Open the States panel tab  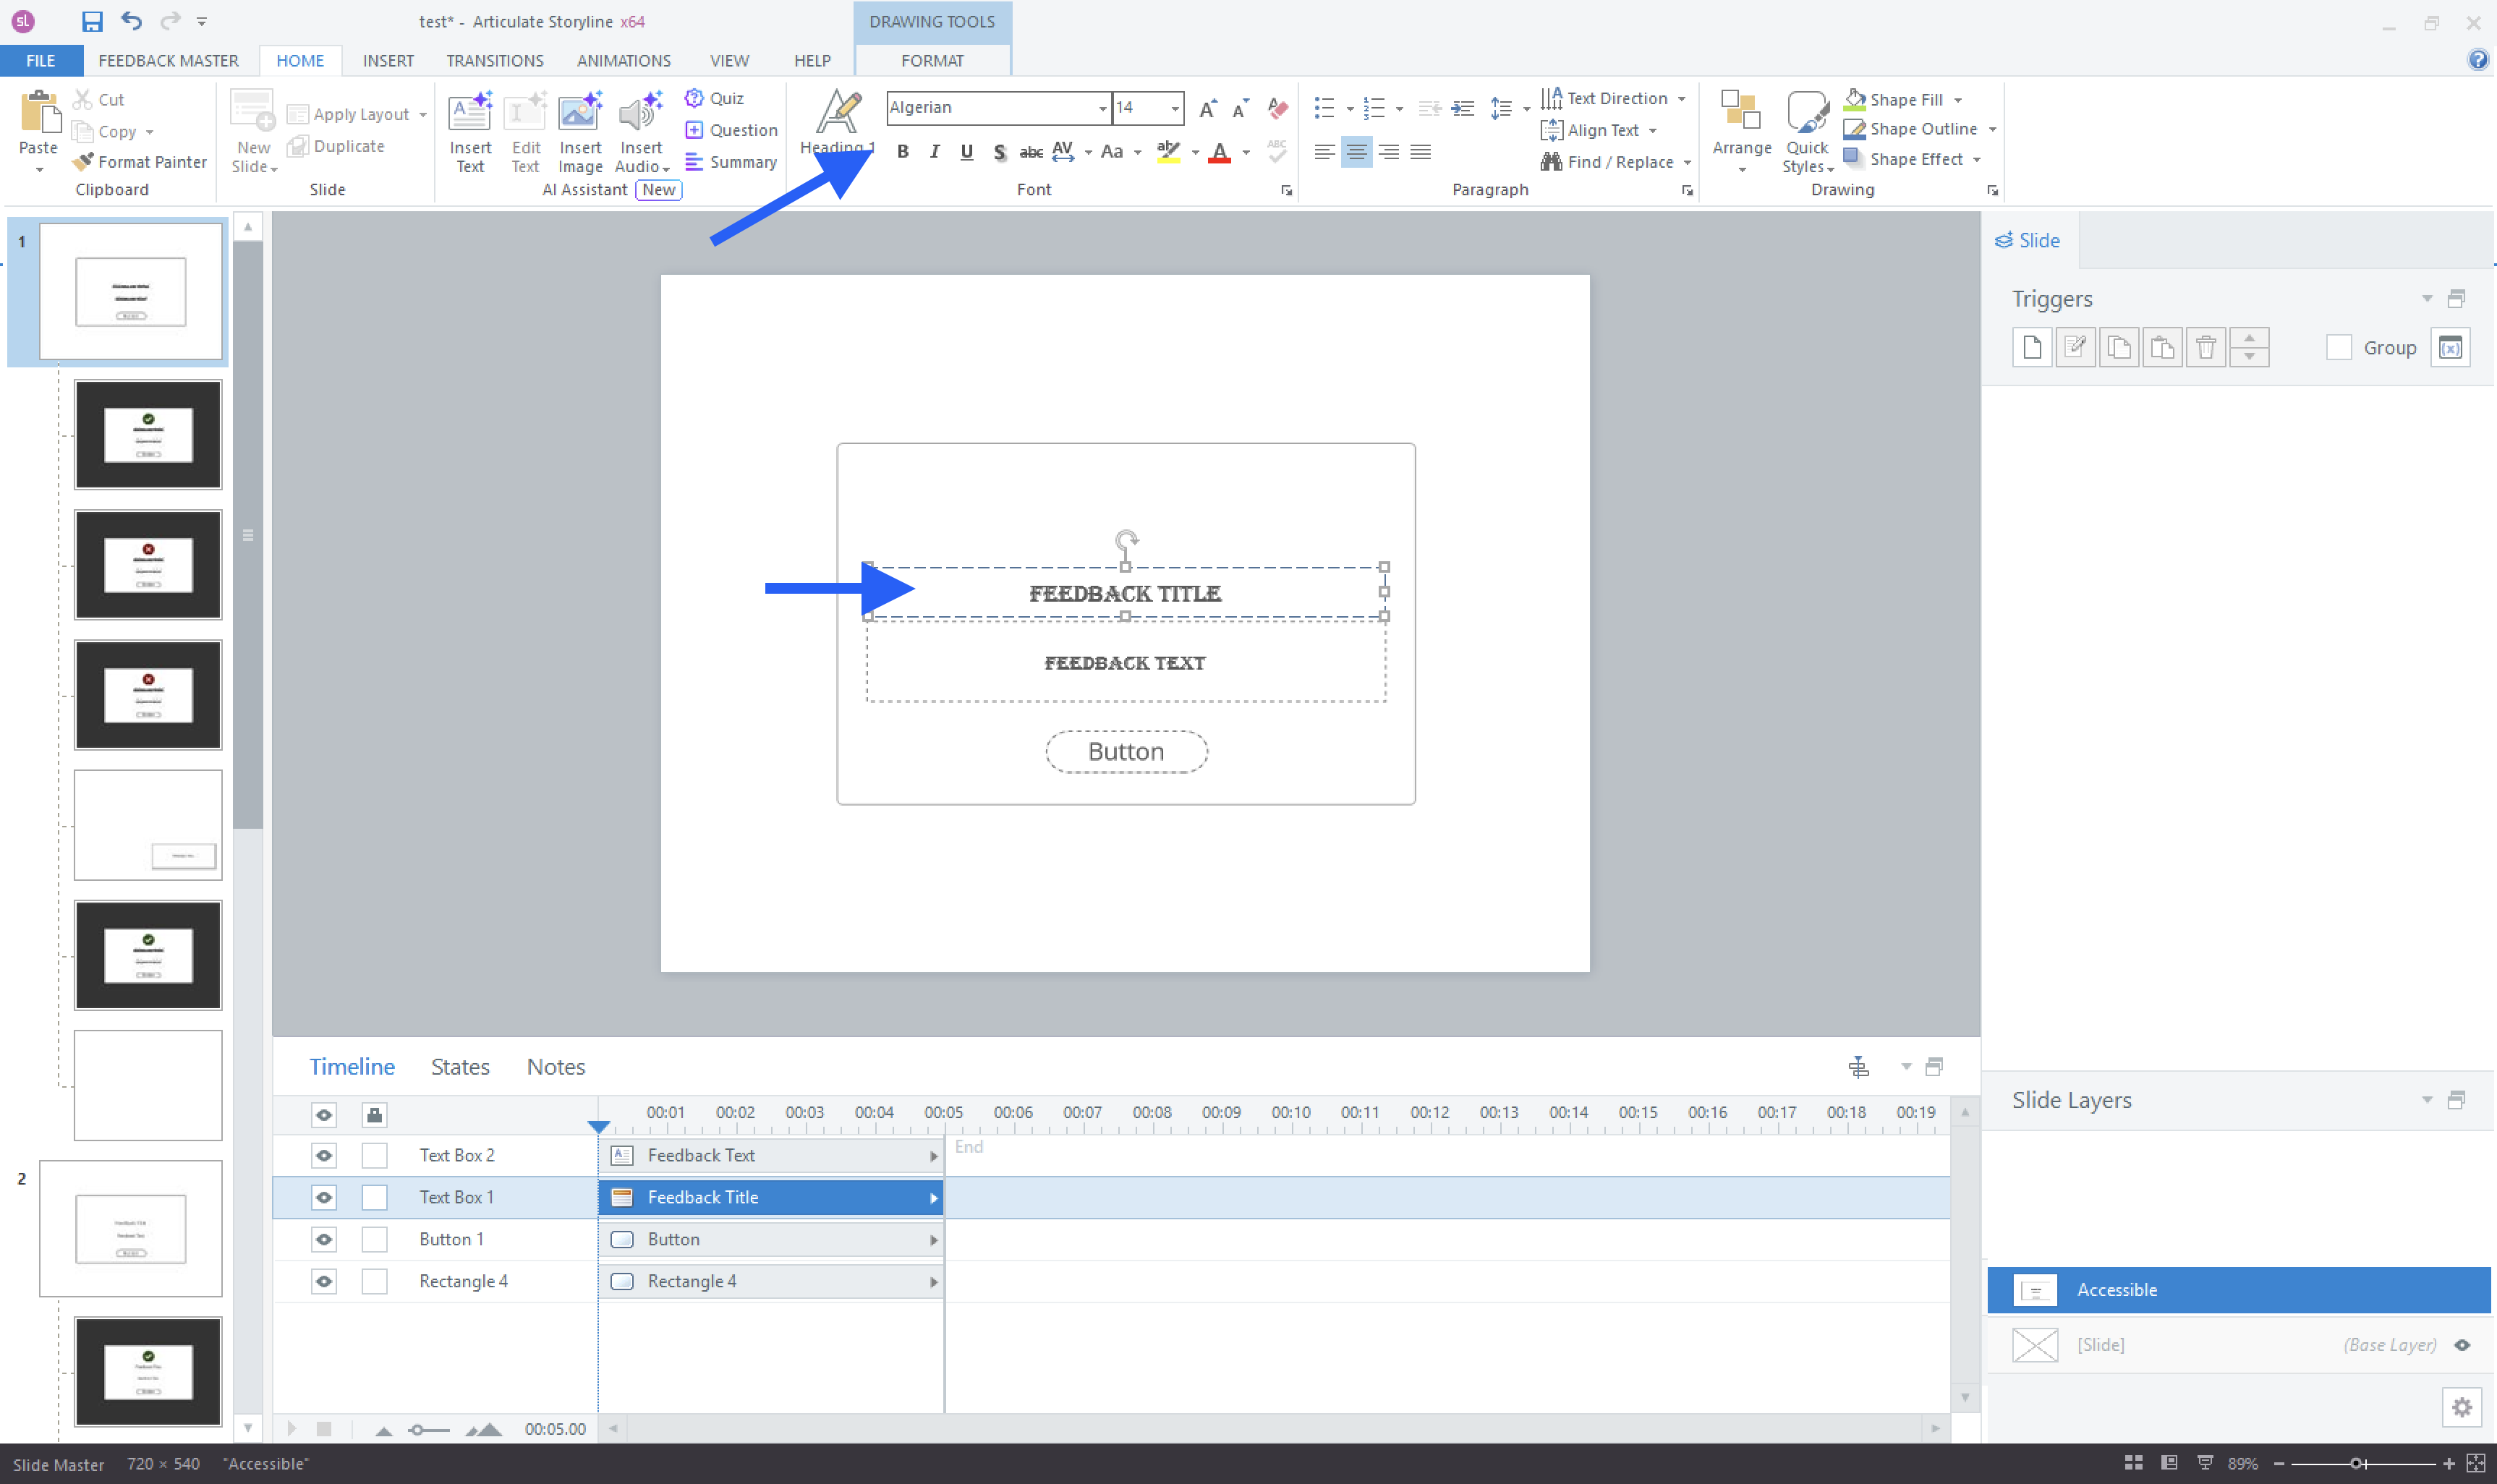click(x=459, y=1067)
